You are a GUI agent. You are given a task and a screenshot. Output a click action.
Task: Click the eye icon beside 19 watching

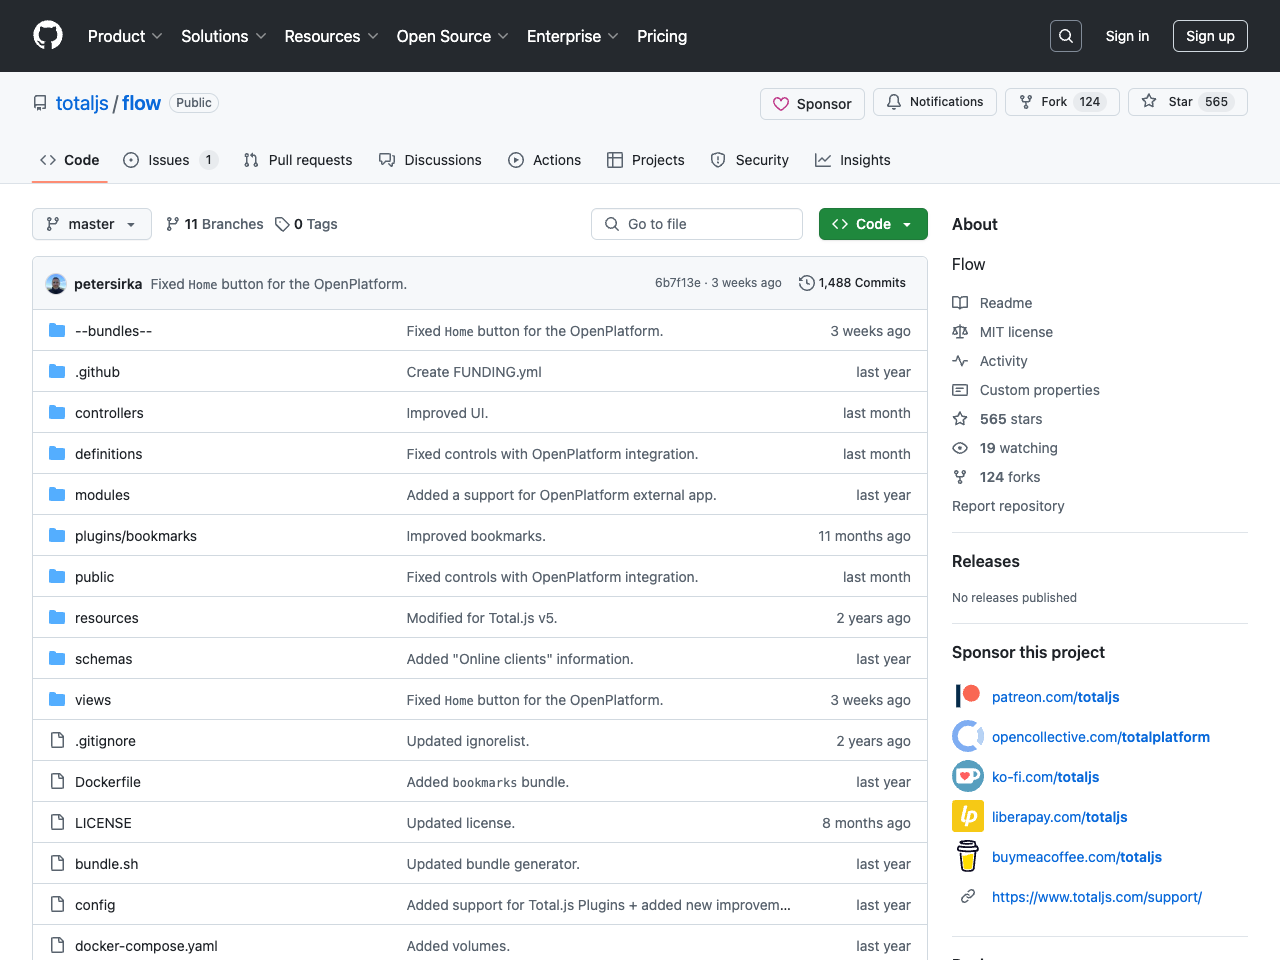pyautogui.click(x=960, y=448)
